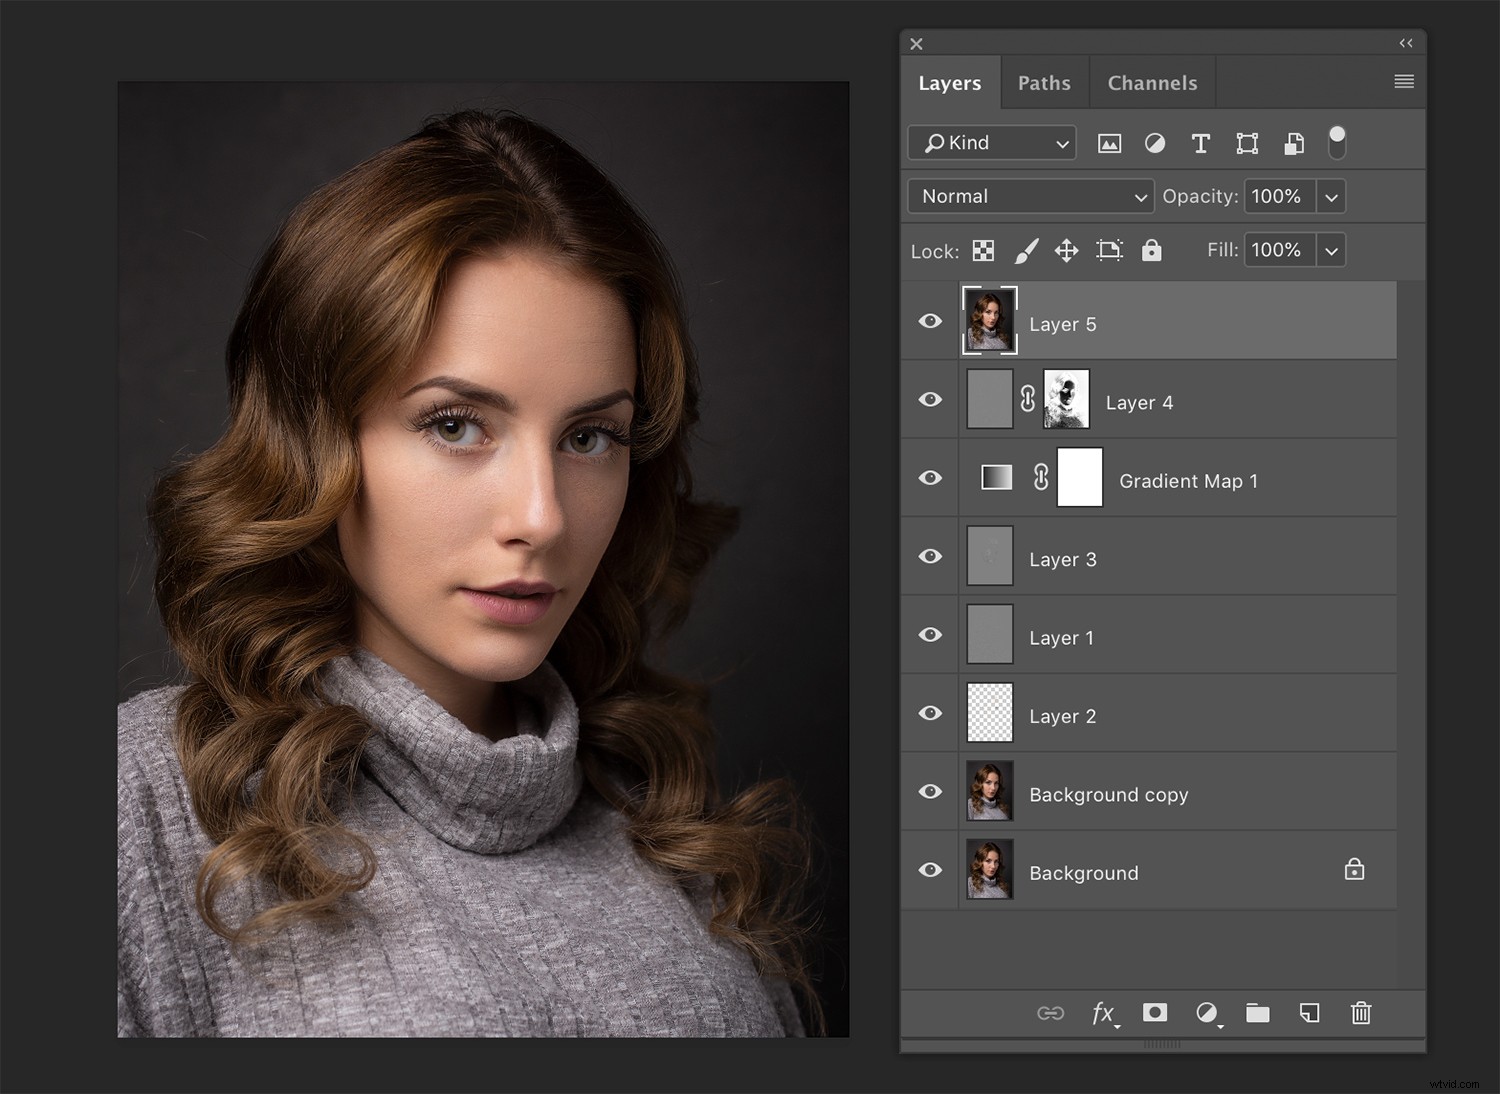Click the Add layer style fx icon

[x=1103, y=1013]
